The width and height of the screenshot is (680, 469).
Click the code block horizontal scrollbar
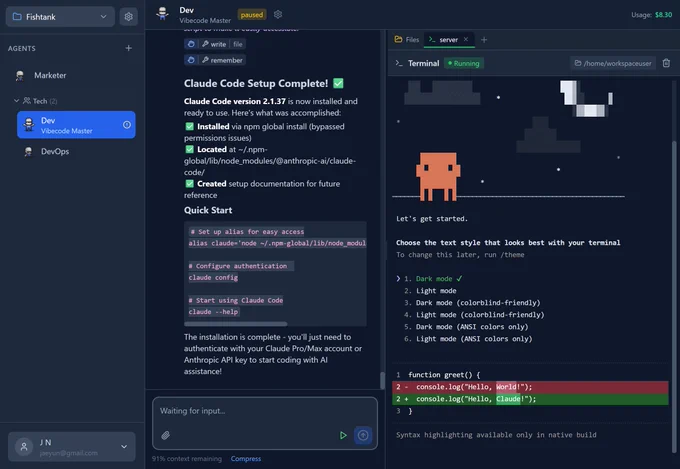click(235, 324)
